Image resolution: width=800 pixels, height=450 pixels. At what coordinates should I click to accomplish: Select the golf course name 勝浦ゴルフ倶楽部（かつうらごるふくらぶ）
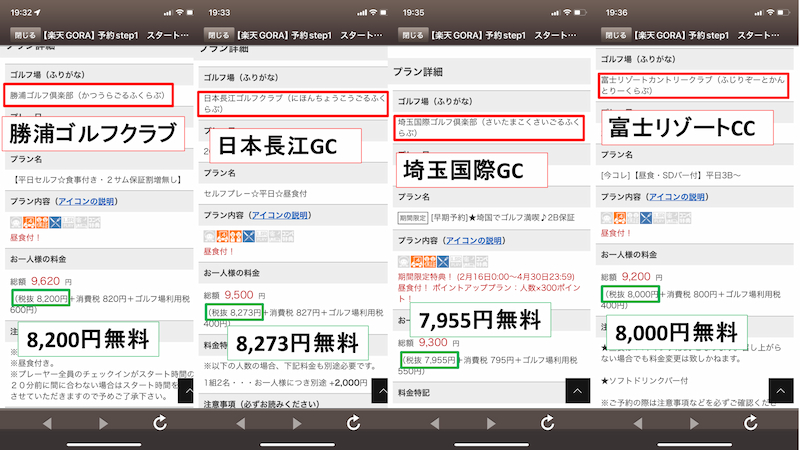87,95
